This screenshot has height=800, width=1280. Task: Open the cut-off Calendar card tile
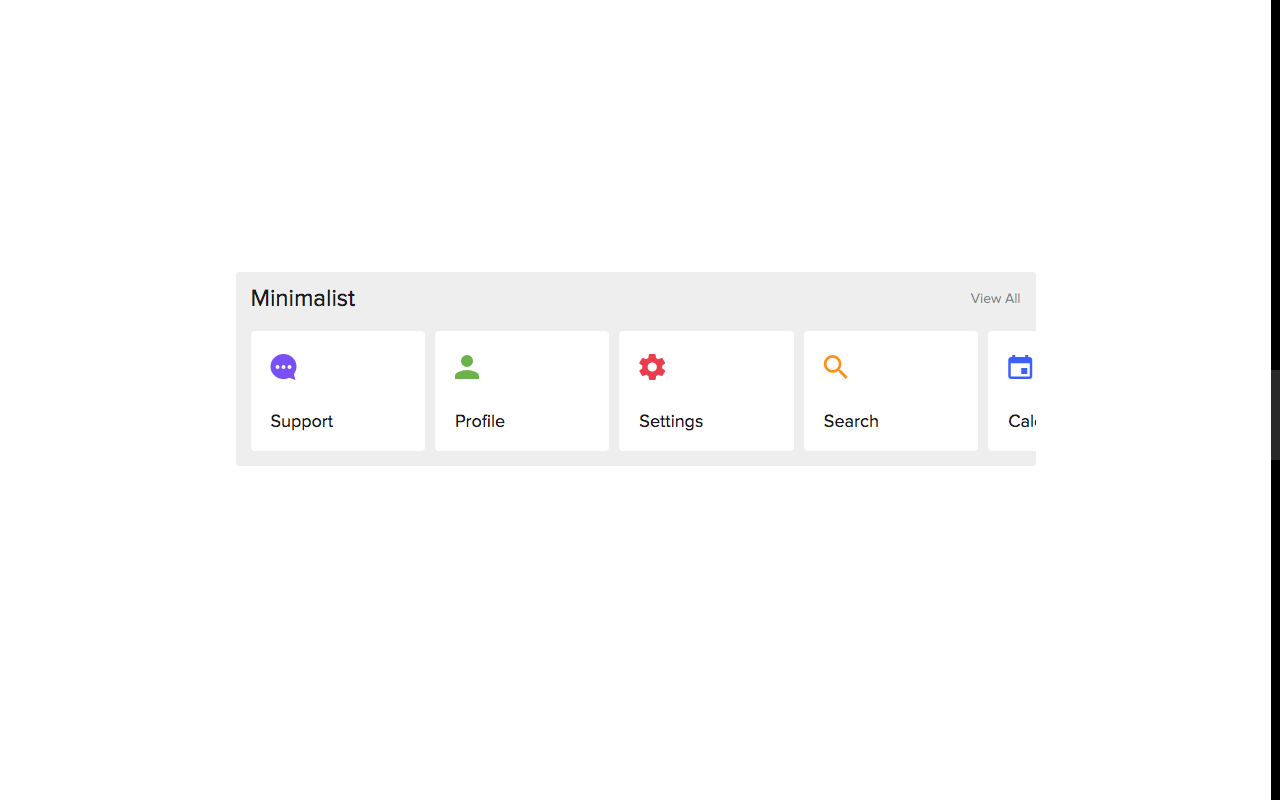click(x=1012, y=391)
